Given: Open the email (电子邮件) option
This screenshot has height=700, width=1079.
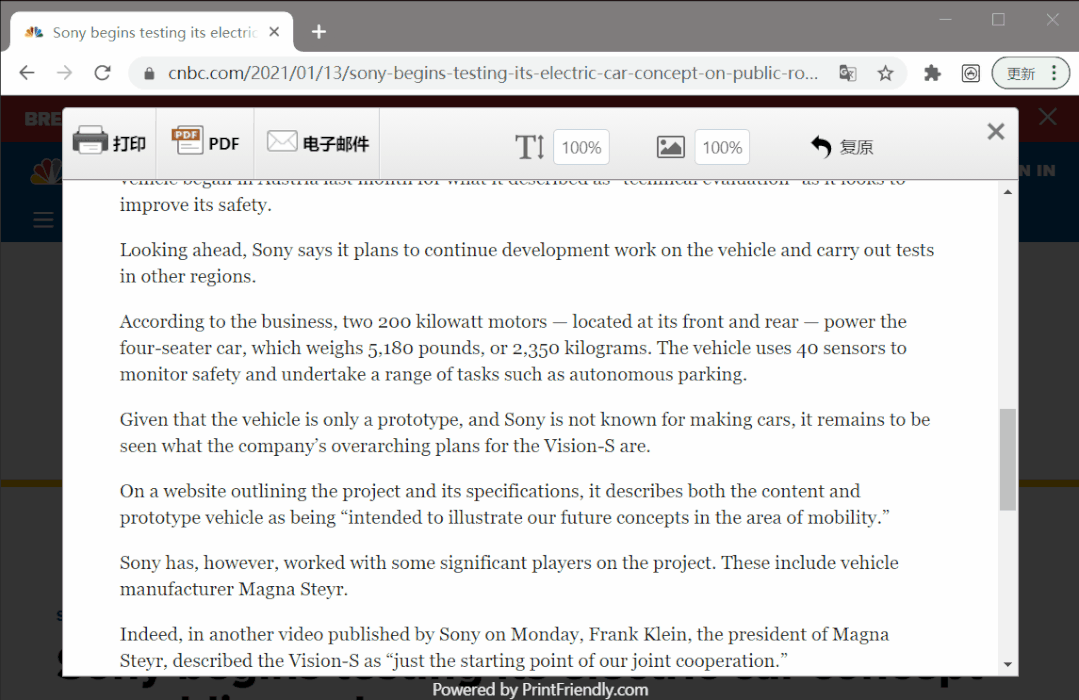Looking at the screenshot, I should pyautogui.click(x=317, y=142).
